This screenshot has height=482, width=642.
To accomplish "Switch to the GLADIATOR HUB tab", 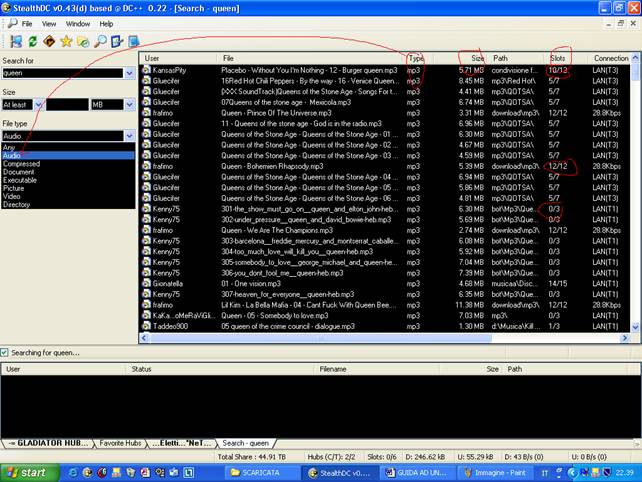I will pyautogui.click(x=48, y=443).
